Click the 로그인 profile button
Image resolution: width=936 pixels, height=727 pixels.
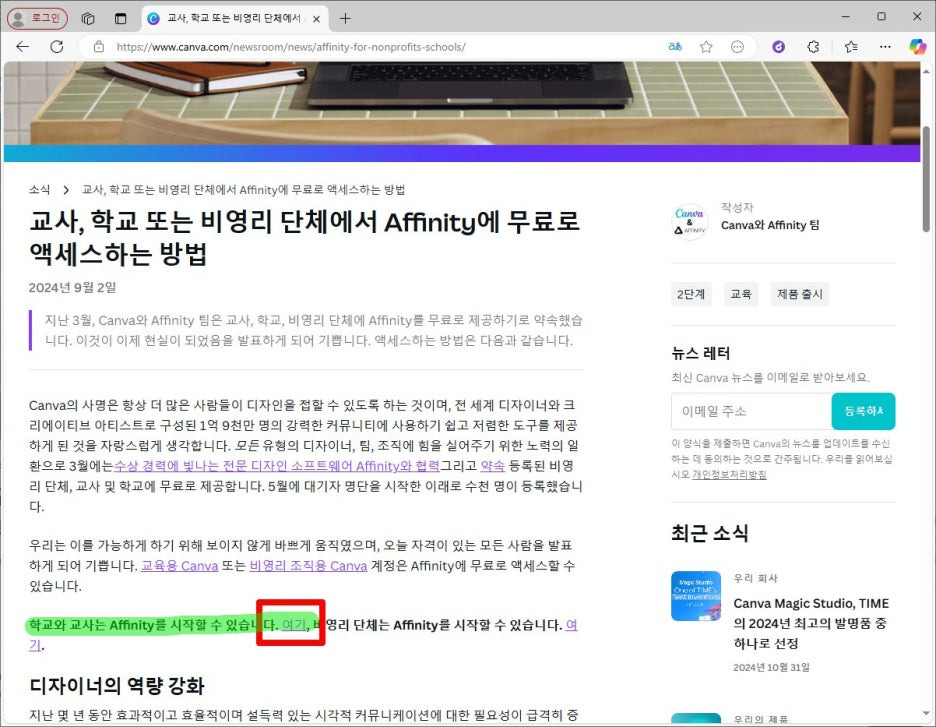[x=37, y=19]
